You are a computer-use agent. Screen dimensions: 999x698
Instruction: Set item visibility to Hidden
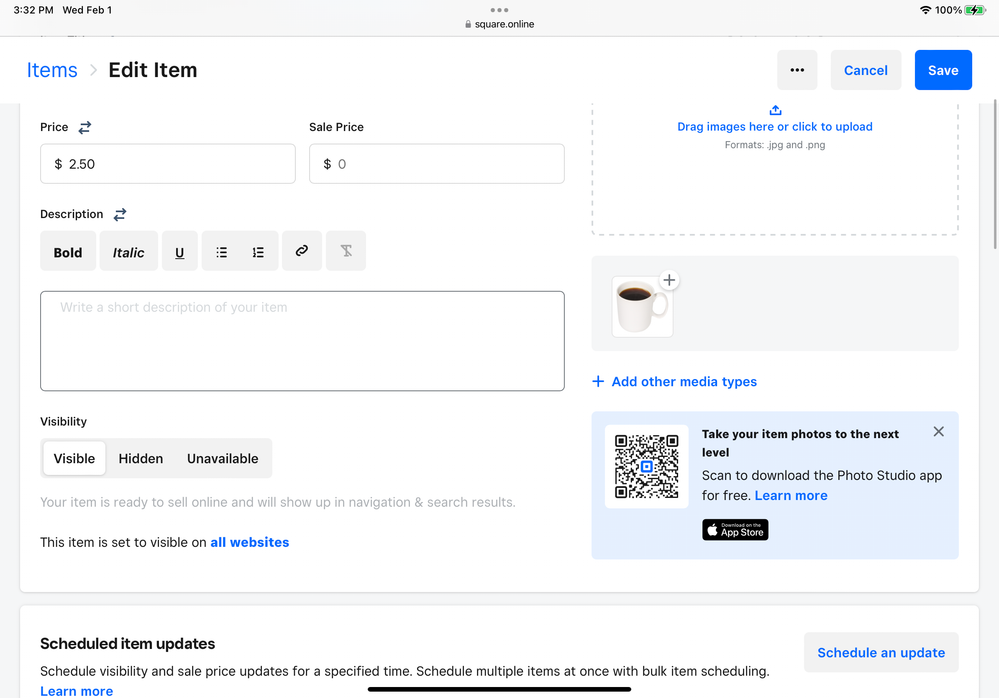(x=141, y=458)
